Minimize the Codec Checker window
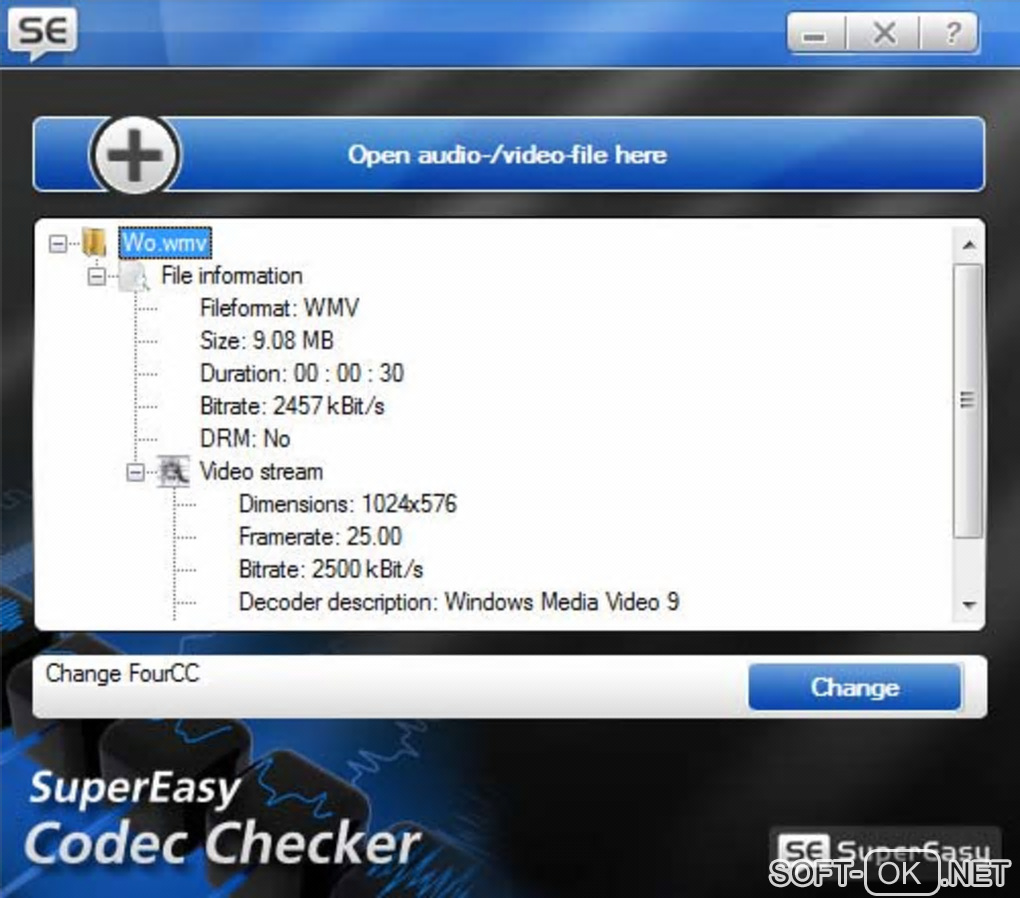This screenshot has width=1020, height=898. 815,33
